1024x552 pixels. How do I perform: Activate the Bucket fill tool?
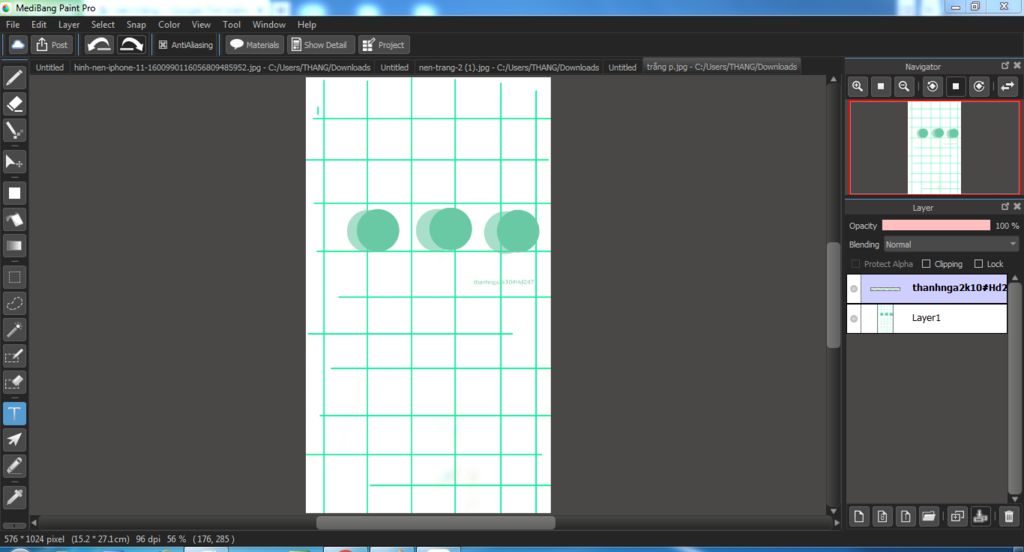pyautogui.click(x=14, y=219)
